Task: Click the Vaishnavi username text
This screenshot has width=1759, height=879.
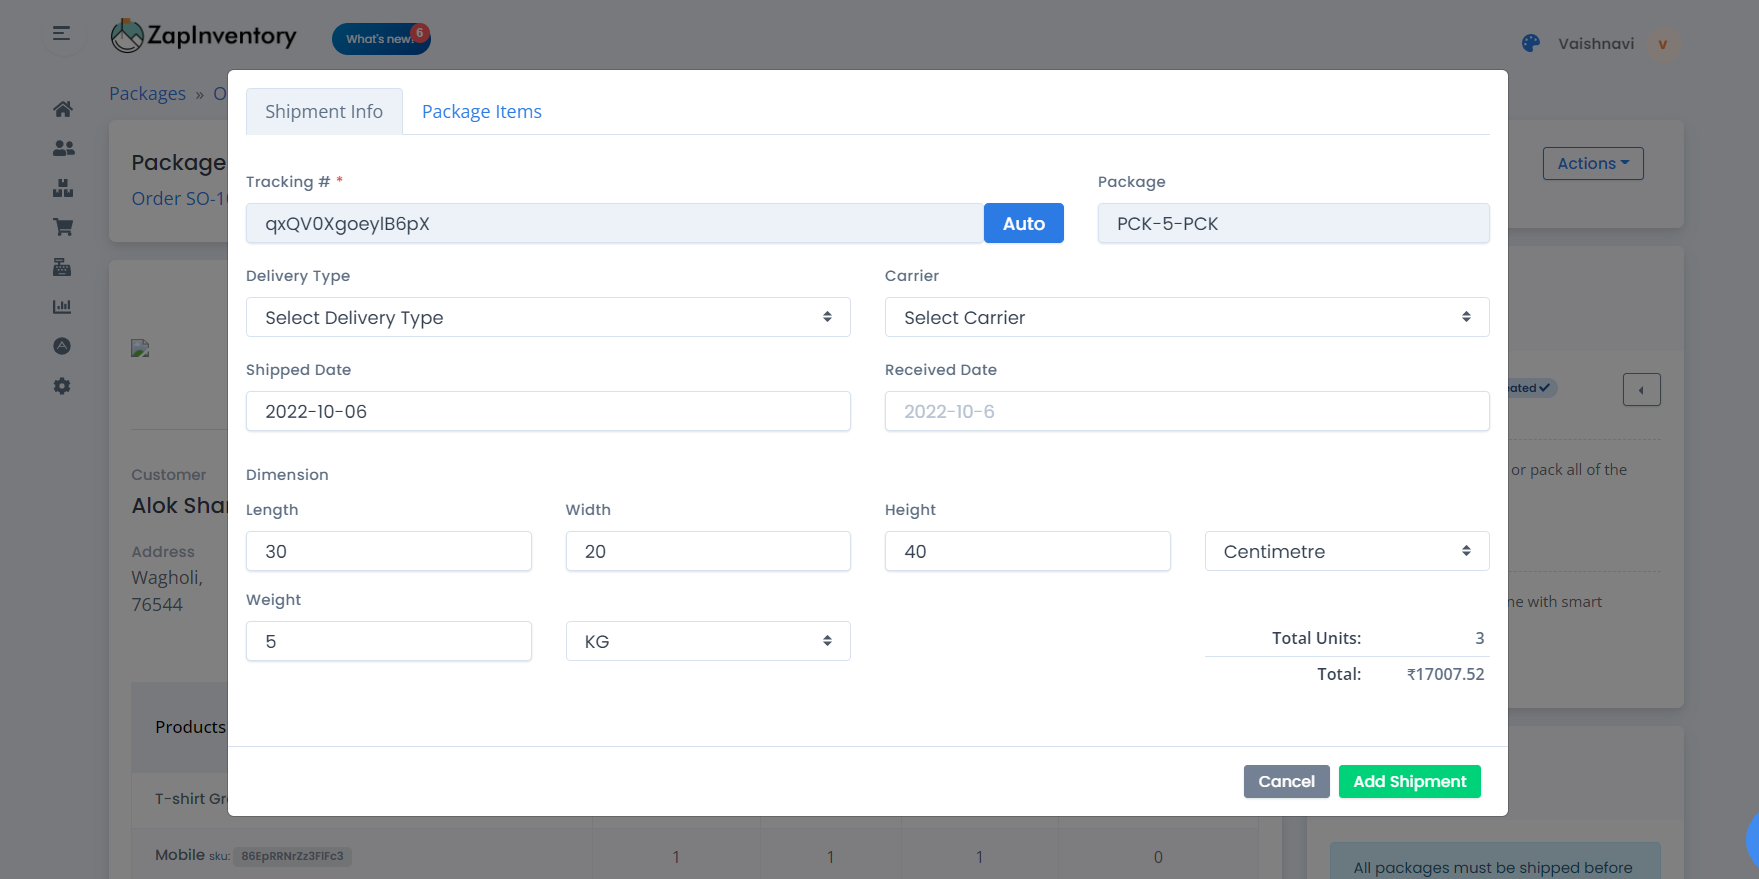Action: 1596,44
